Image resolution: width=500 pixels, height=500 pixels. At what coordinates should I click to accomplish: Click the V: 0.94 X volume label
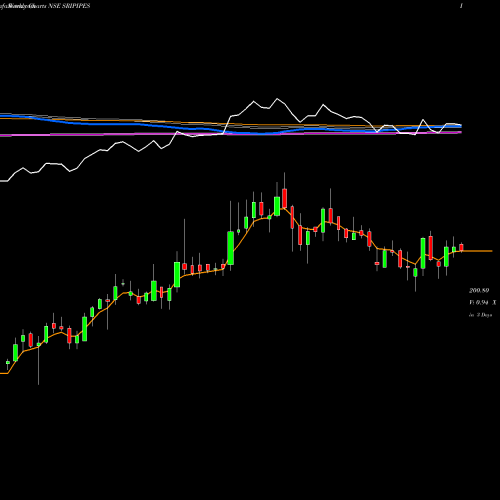coord(483,303)
